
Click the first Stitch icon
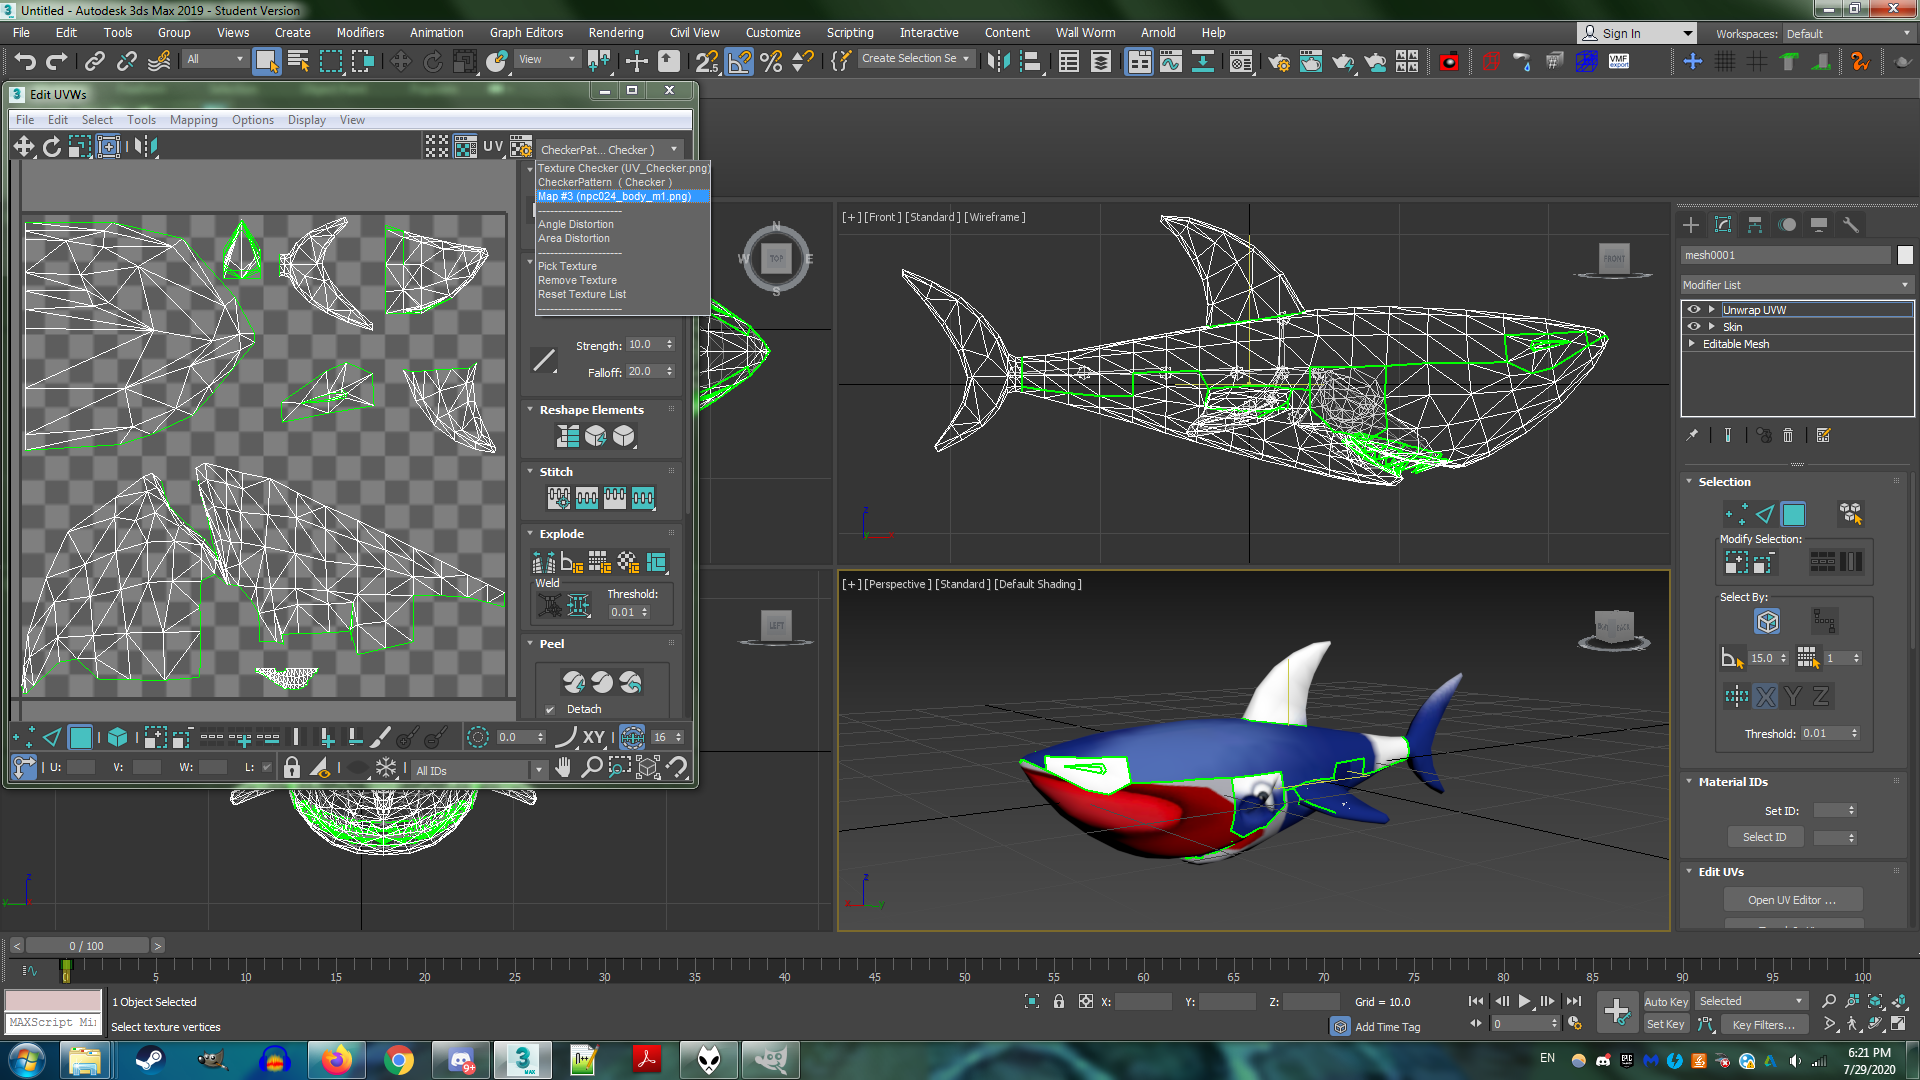(559, 497)
